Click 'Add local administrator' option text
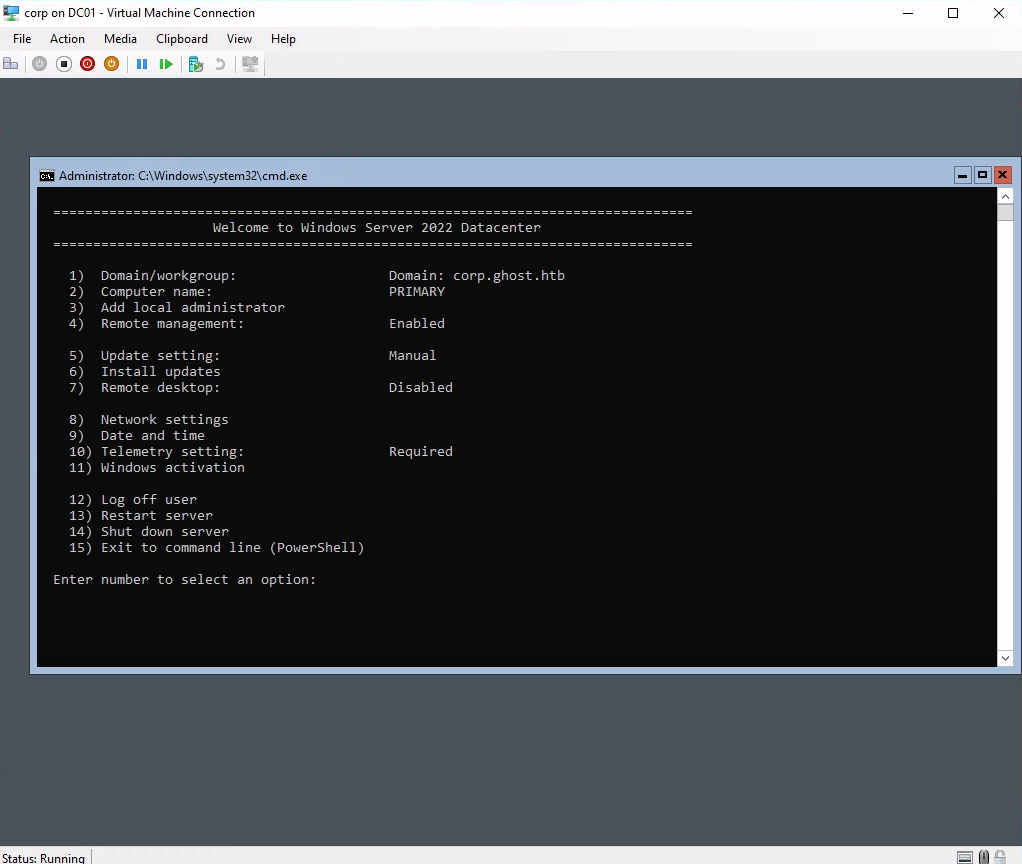 pos(192,308)
